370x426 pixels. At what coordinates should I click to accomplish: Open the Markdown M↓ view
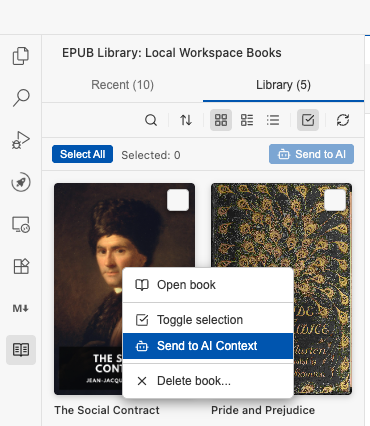coord(21,308)
